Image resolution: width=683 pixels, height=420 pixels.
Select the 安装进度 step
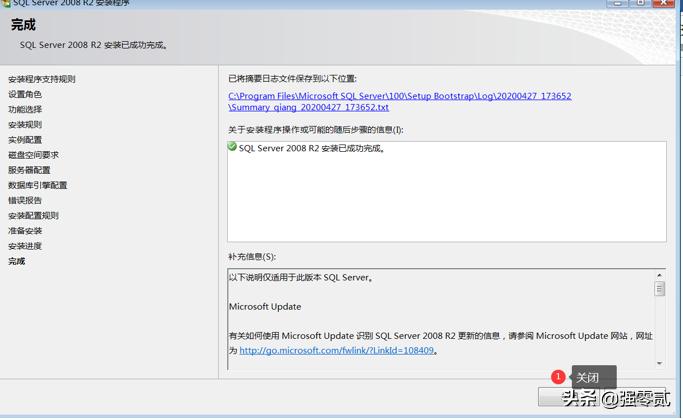point(25,246)
